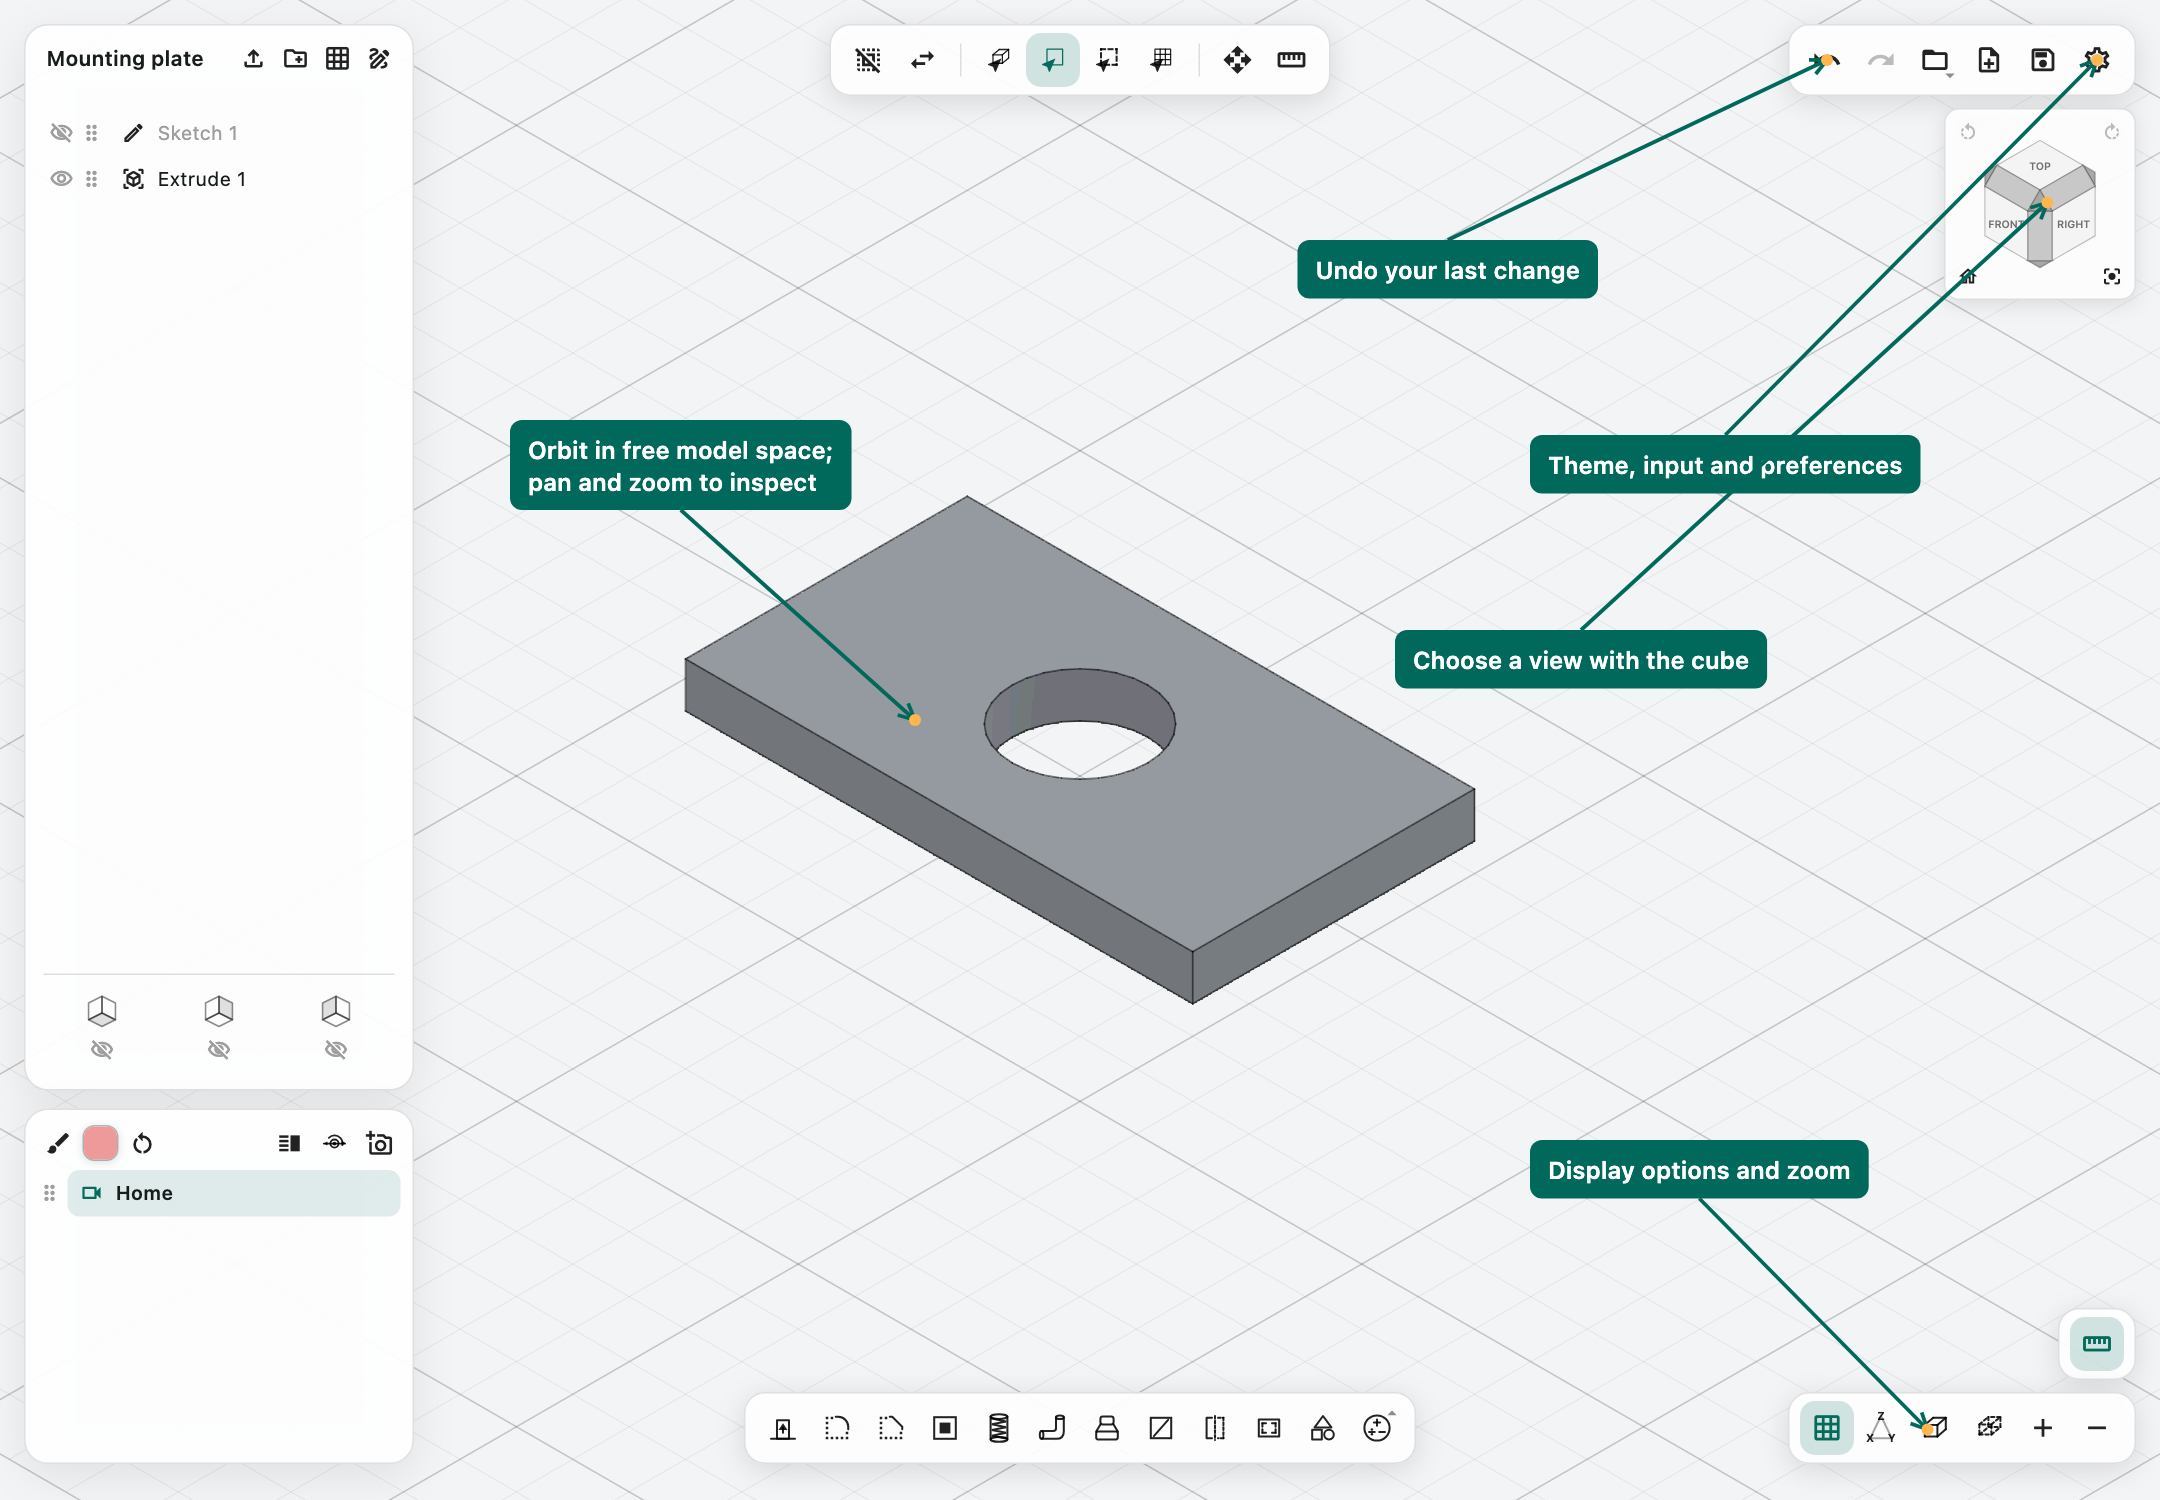
Task: Click the swap direction arrows icon
Action: click(923, 60)
